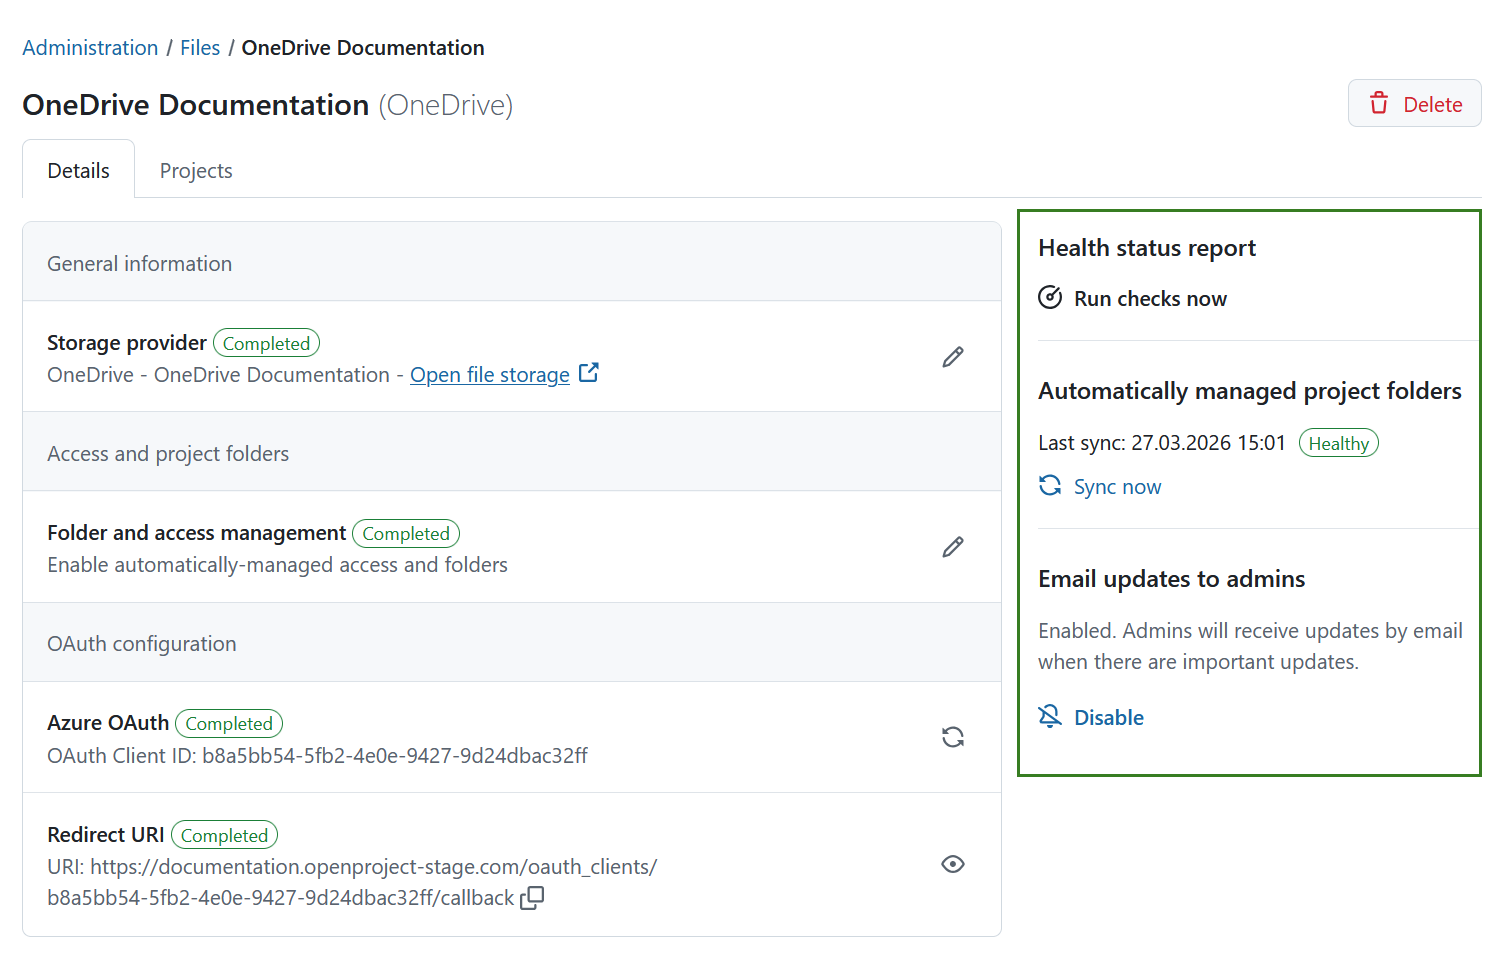Trigger folder sync using circular arrows icon
The width and height of the screenshot is (1495, 967).
[x=1049, y=485]
